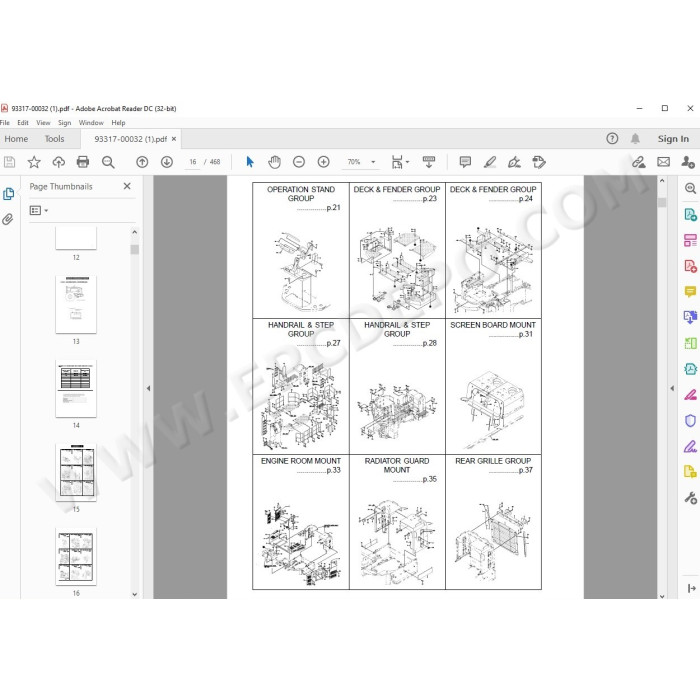Activate the hand pan tool
Image resolution: width=700 pixels, height=700 pixels.
click(274, 162)
